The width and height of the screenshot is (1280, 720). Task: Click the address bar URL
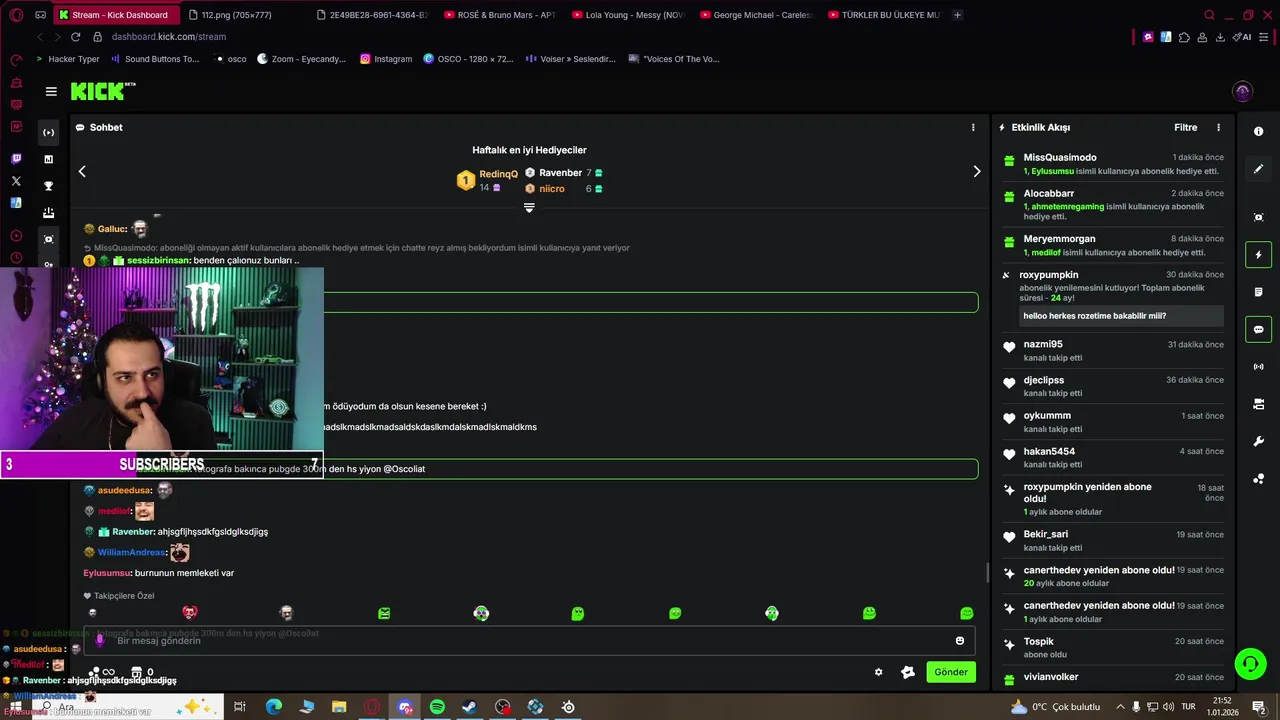[x=169, y=37]
